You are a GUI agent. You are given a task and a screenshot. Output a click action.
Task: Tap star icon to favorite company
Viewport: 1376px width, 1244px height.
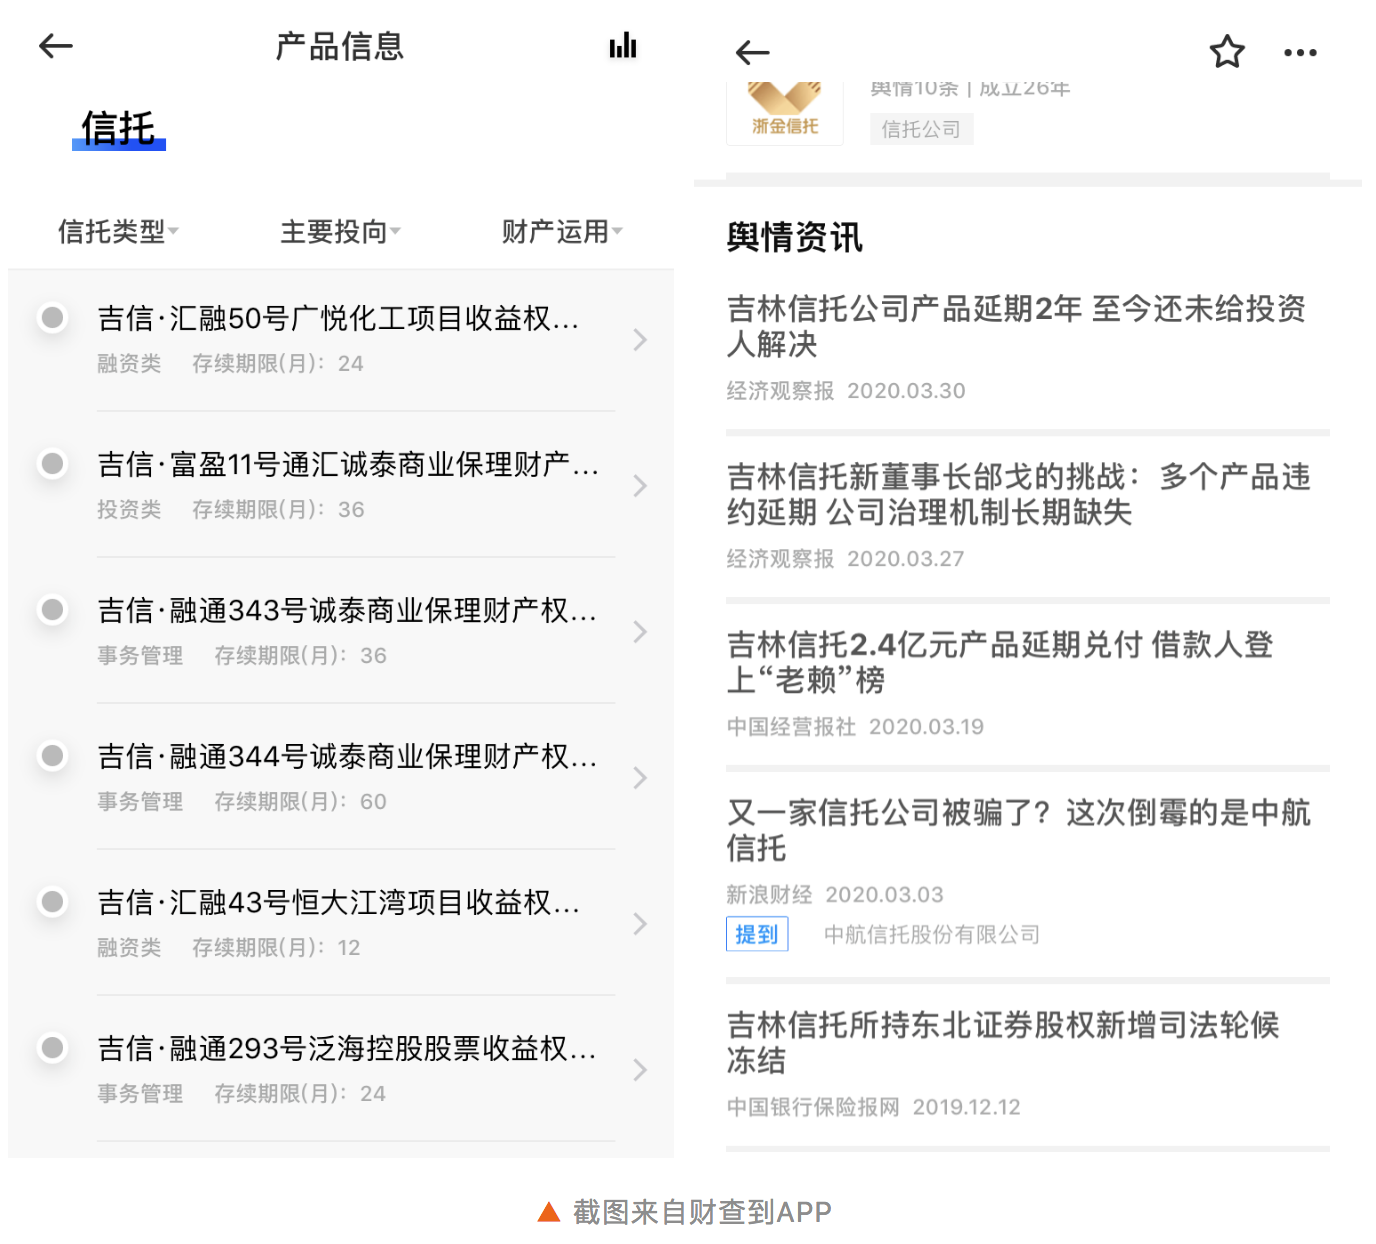pyautogui.click(x=1227, y=52)
